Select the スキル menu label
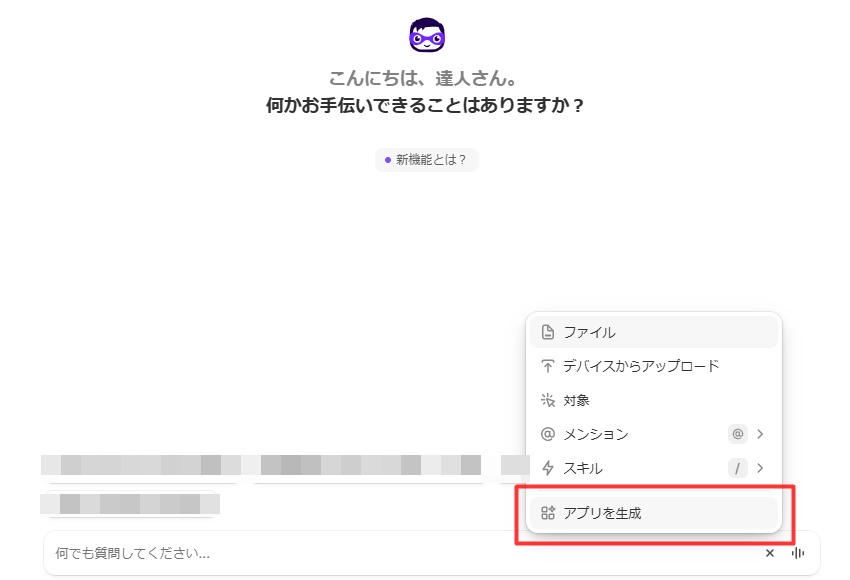Image resolution: width=850 pixels, height=580 pixels. (x=583, y=468)
